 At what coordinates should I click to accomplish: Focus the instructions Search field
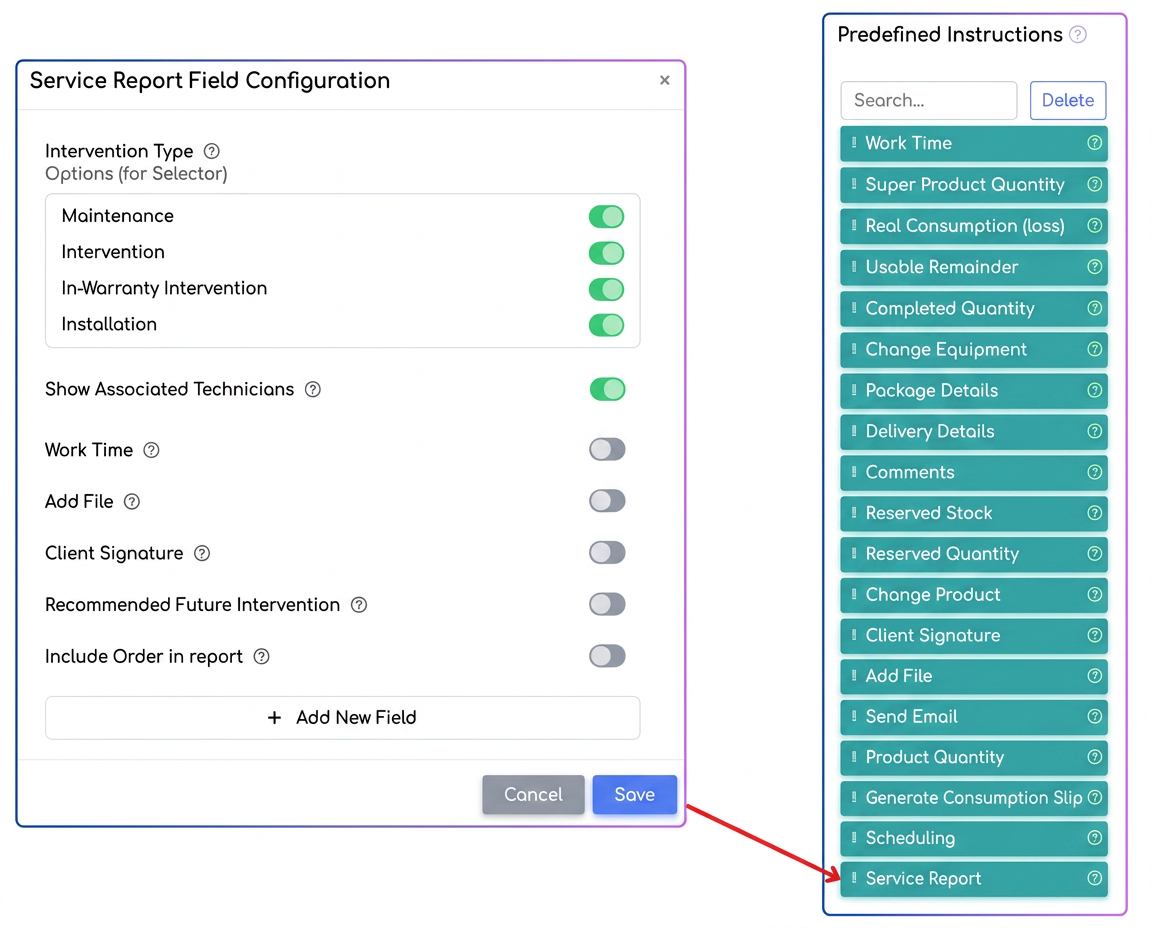(x=929, y=101)
